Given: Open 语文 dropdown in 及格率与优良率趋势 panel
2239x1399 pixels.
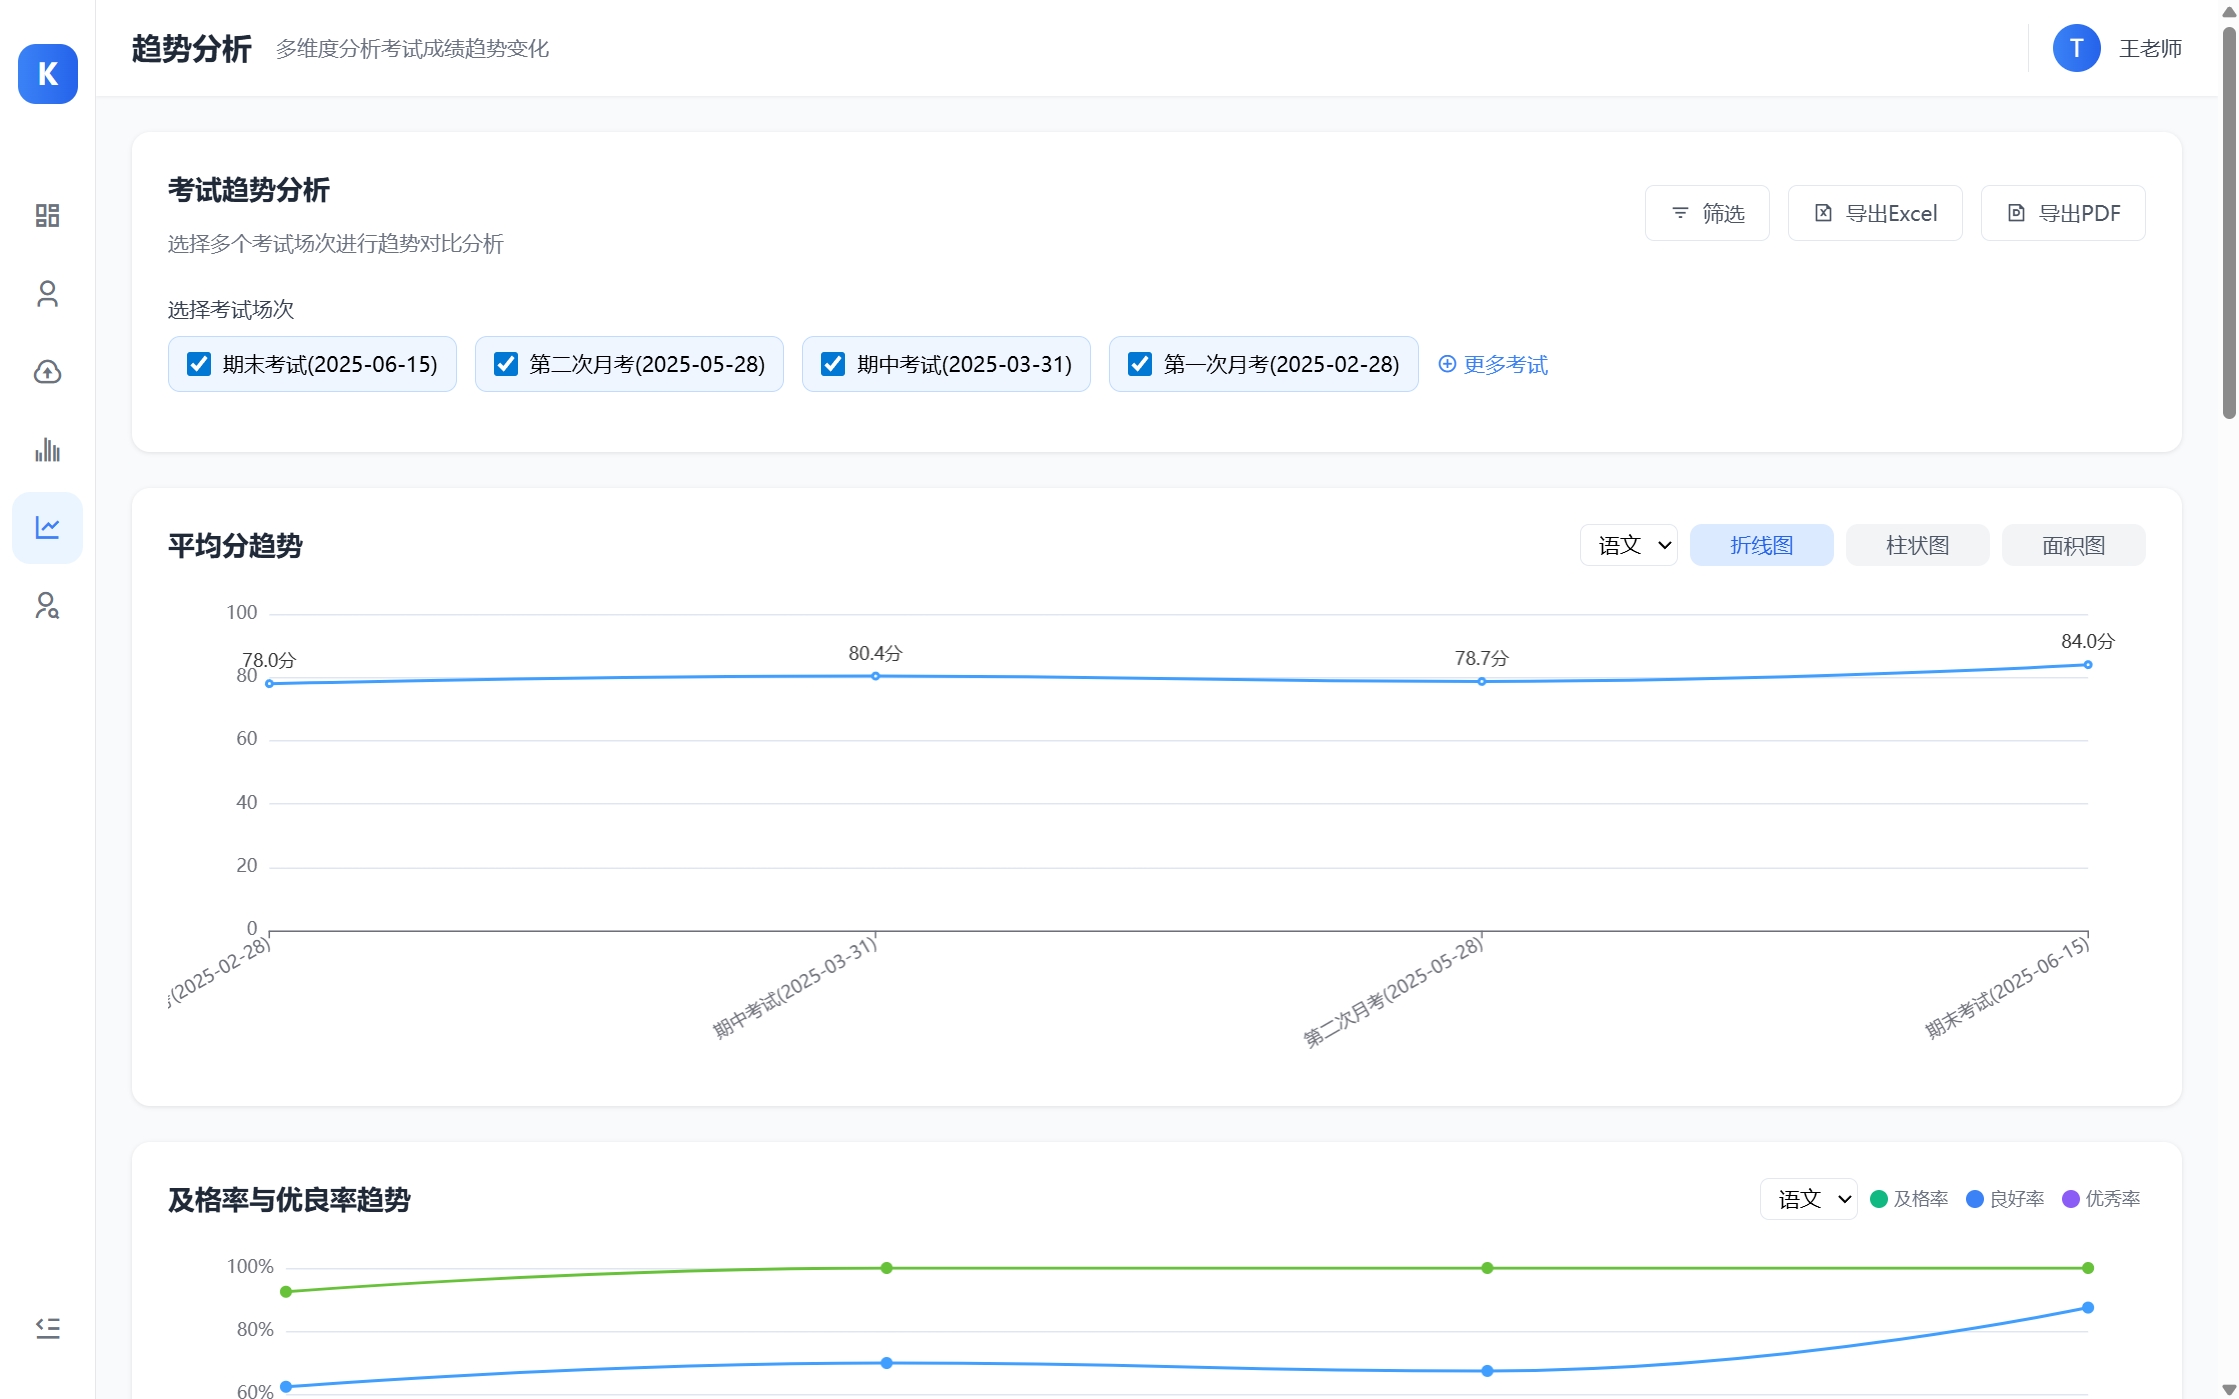Looking at the screenshot, I should (1808, 1199).
